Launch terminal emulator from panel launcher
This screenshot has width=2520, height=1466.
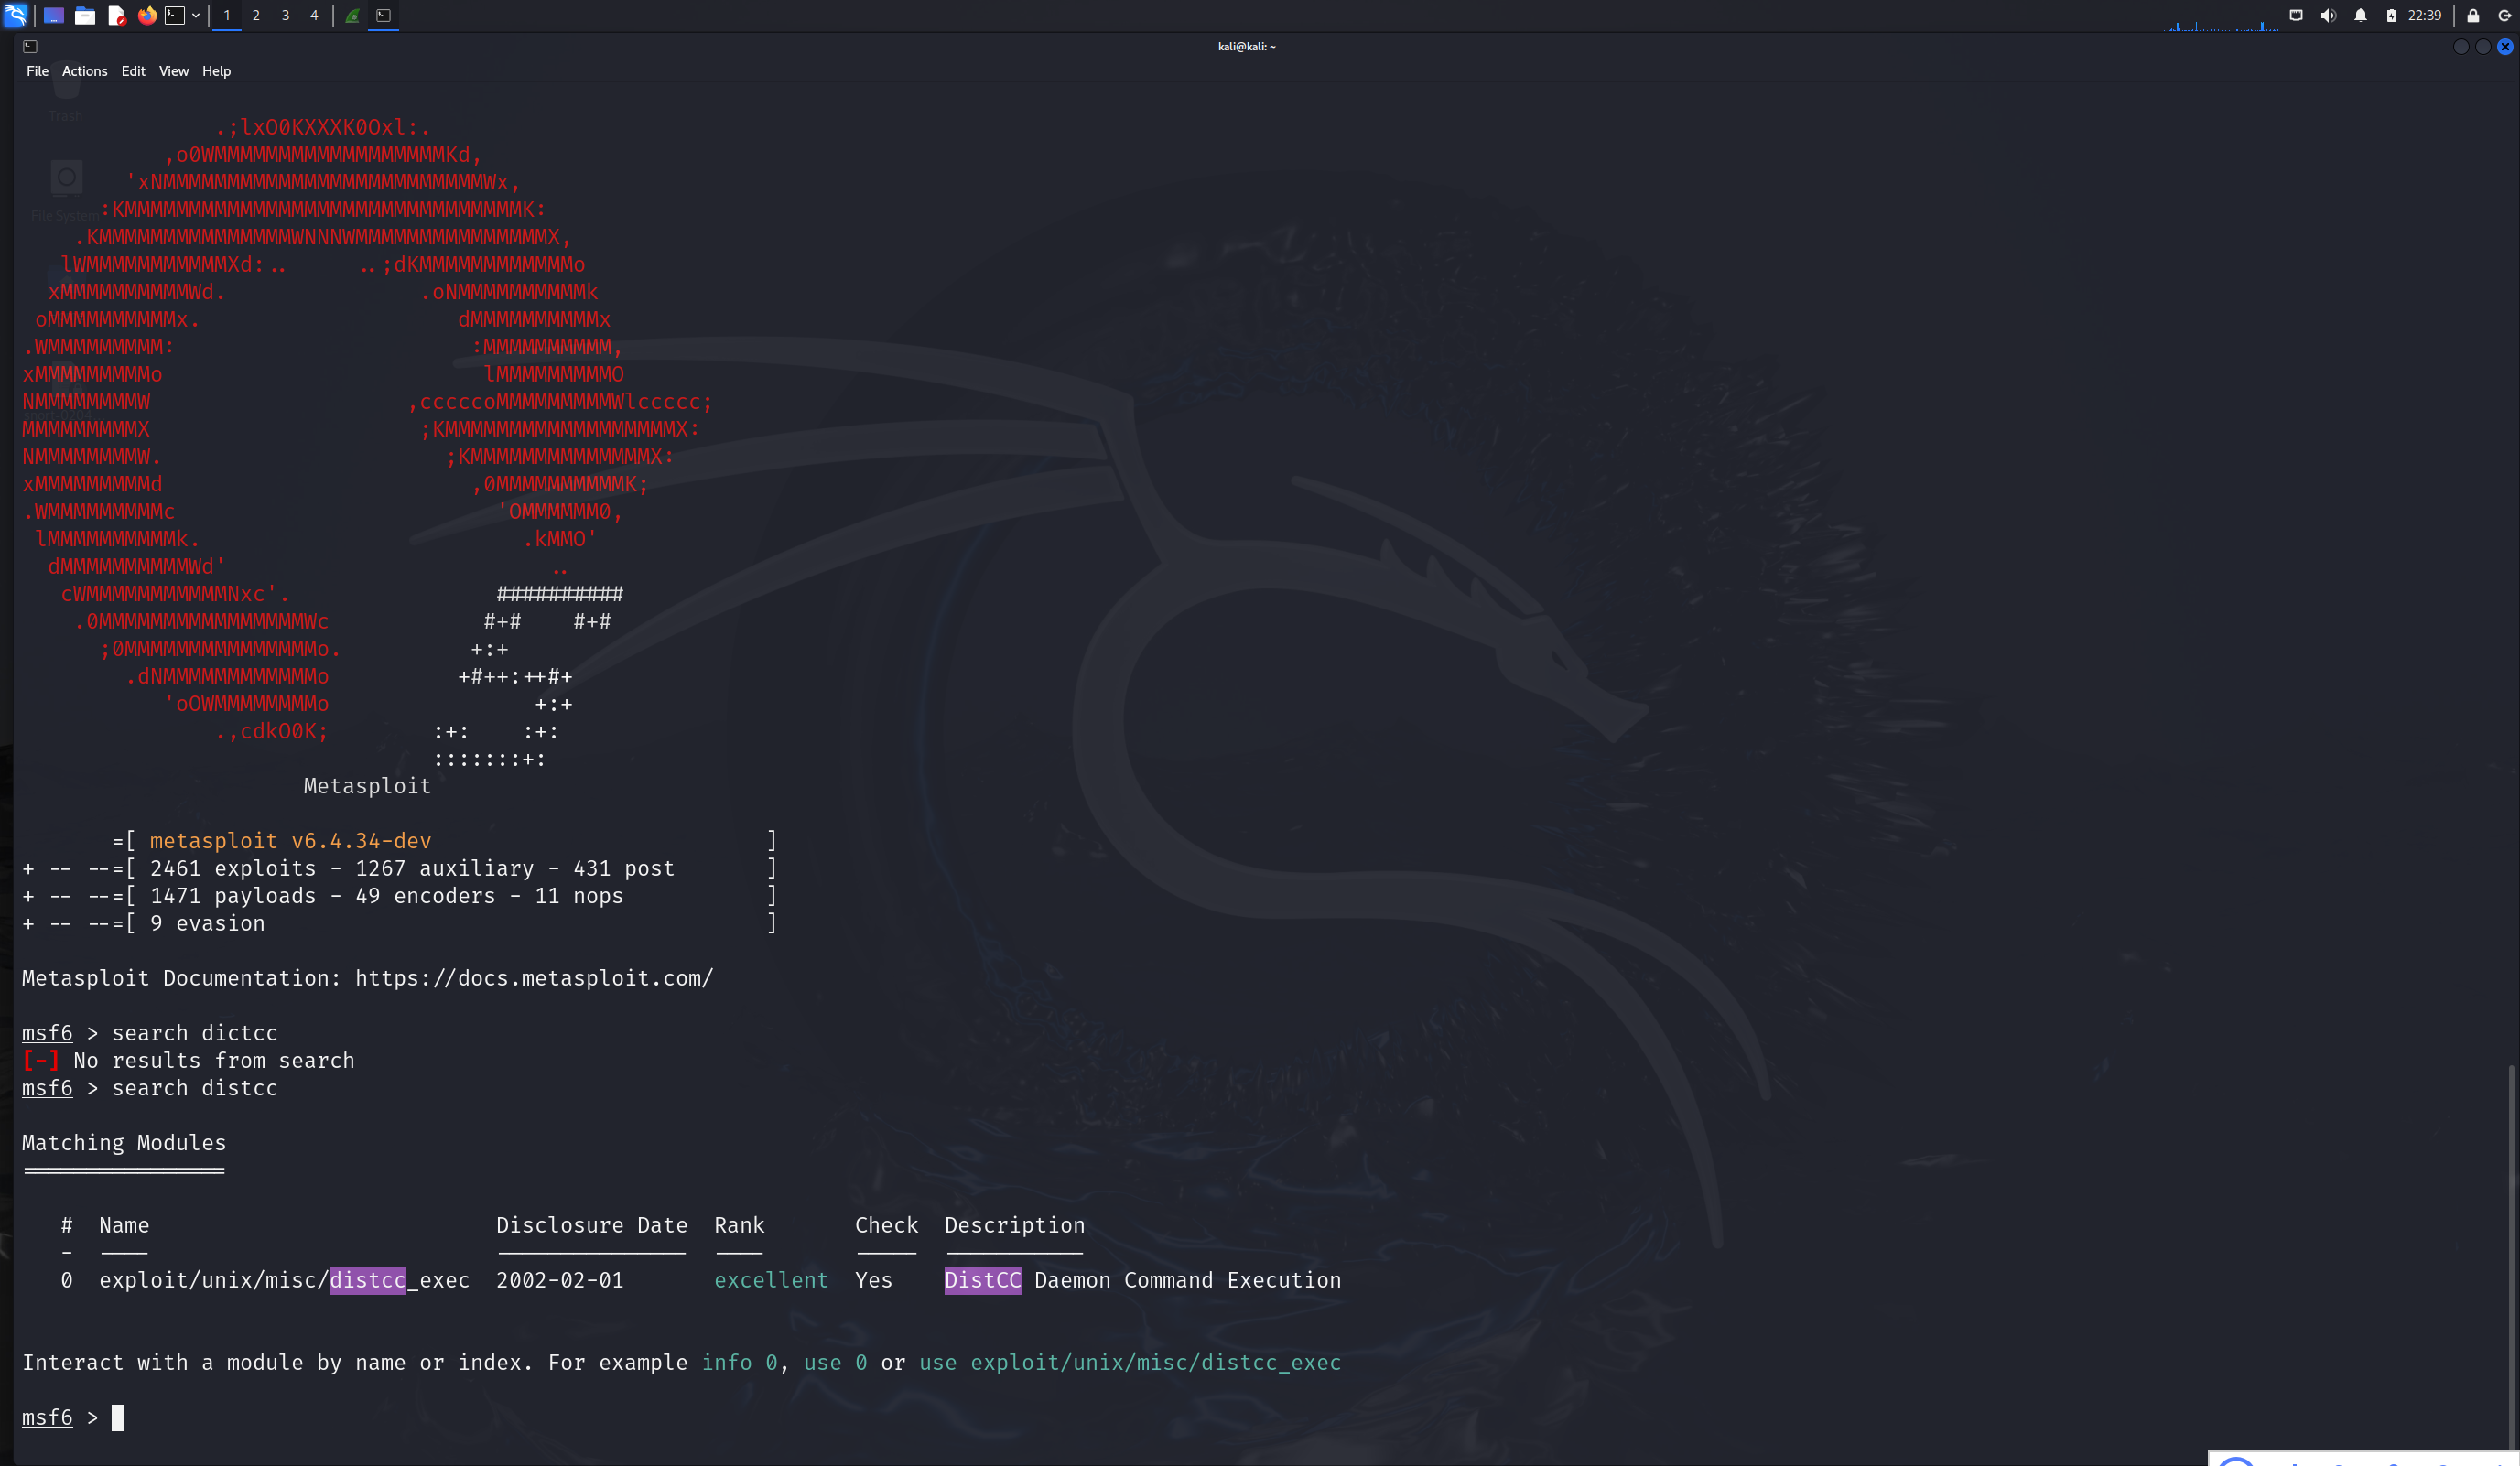pos(175,15)
